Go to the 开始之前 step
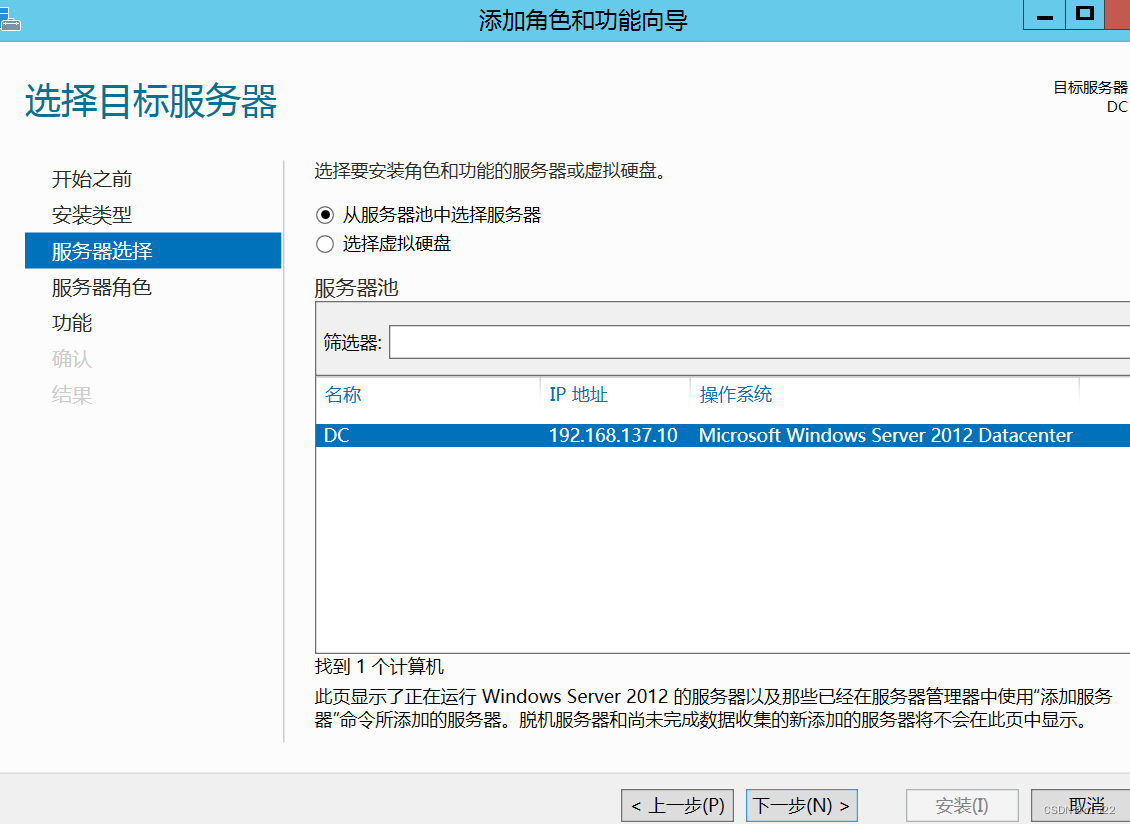Viewport: 1130px width, 824px height. (92, 179)
